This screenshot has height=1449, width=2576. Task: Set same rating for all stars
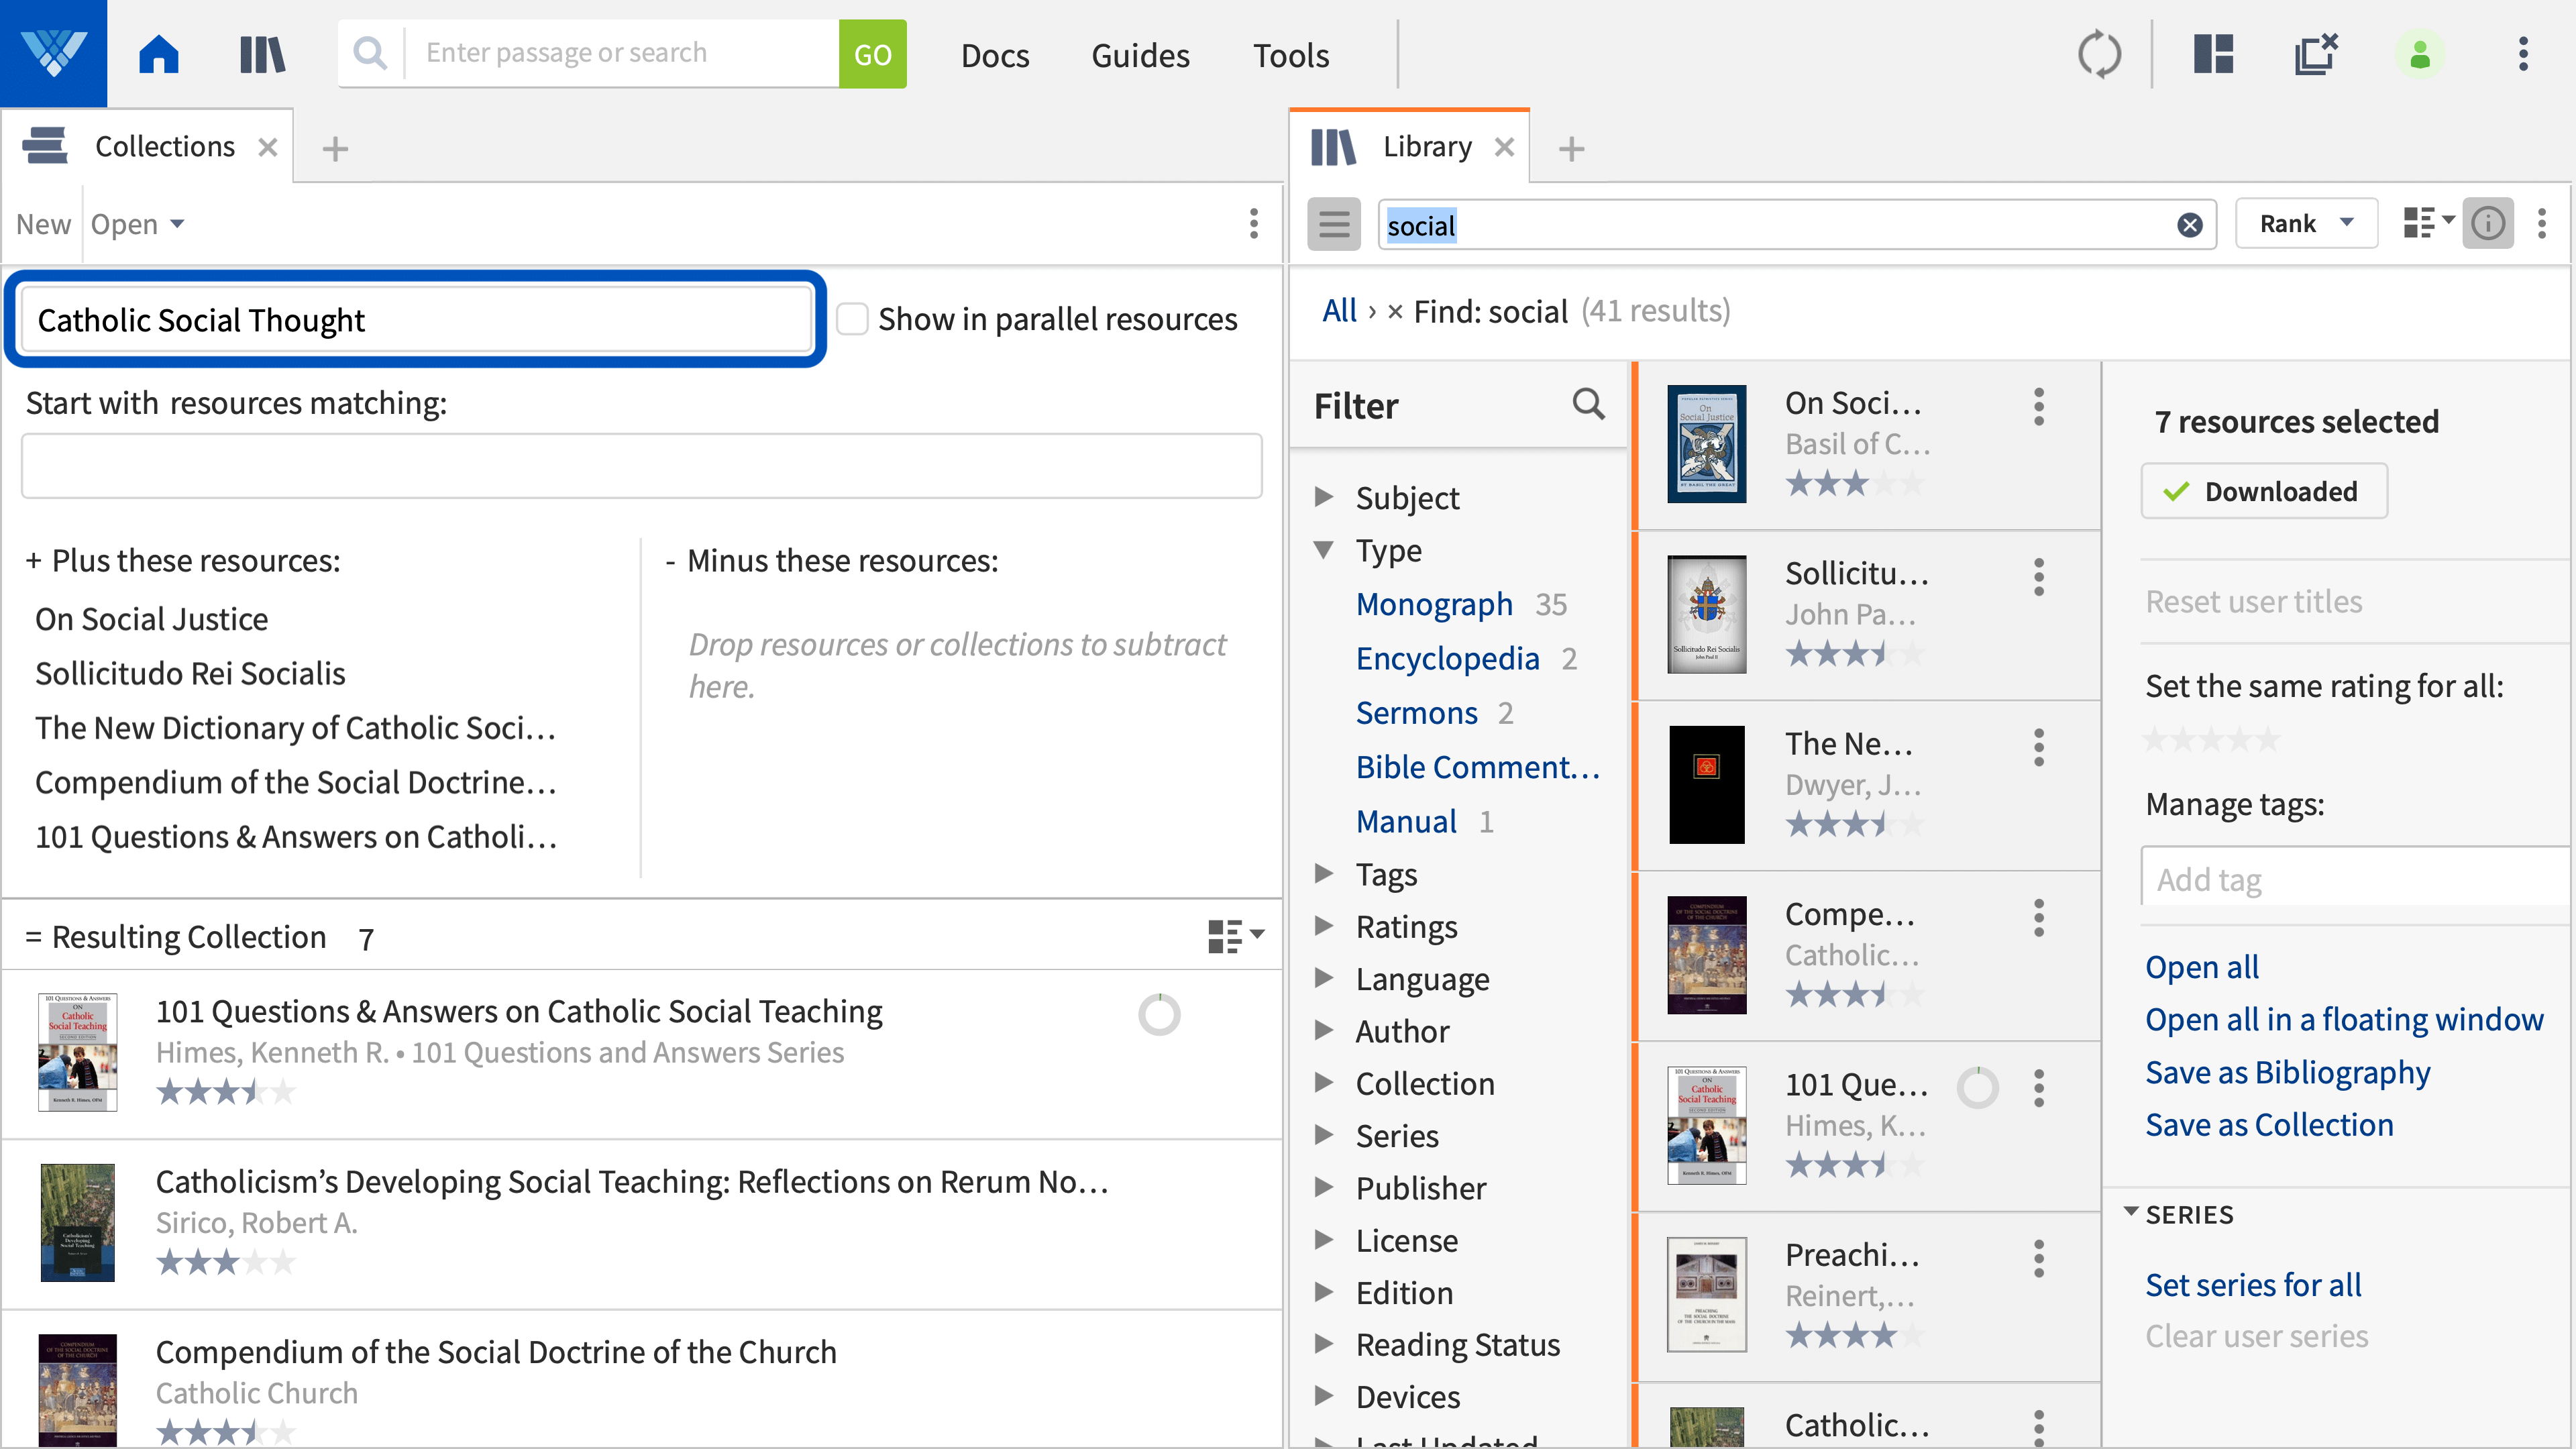point(2211,739)
